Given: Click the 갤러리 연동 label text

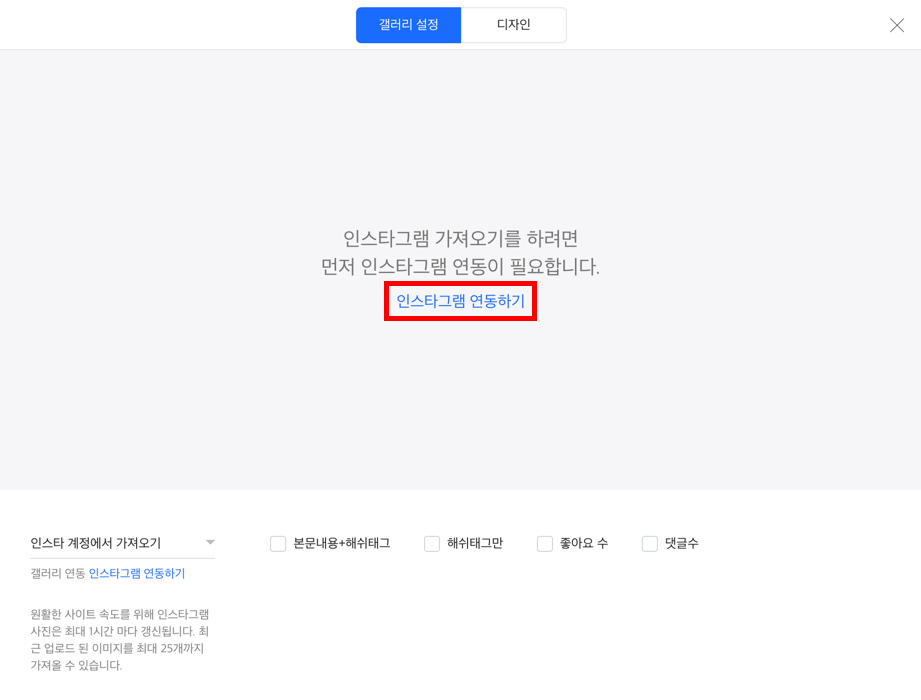Looking at the screenshot, I should tap(58, 573).
